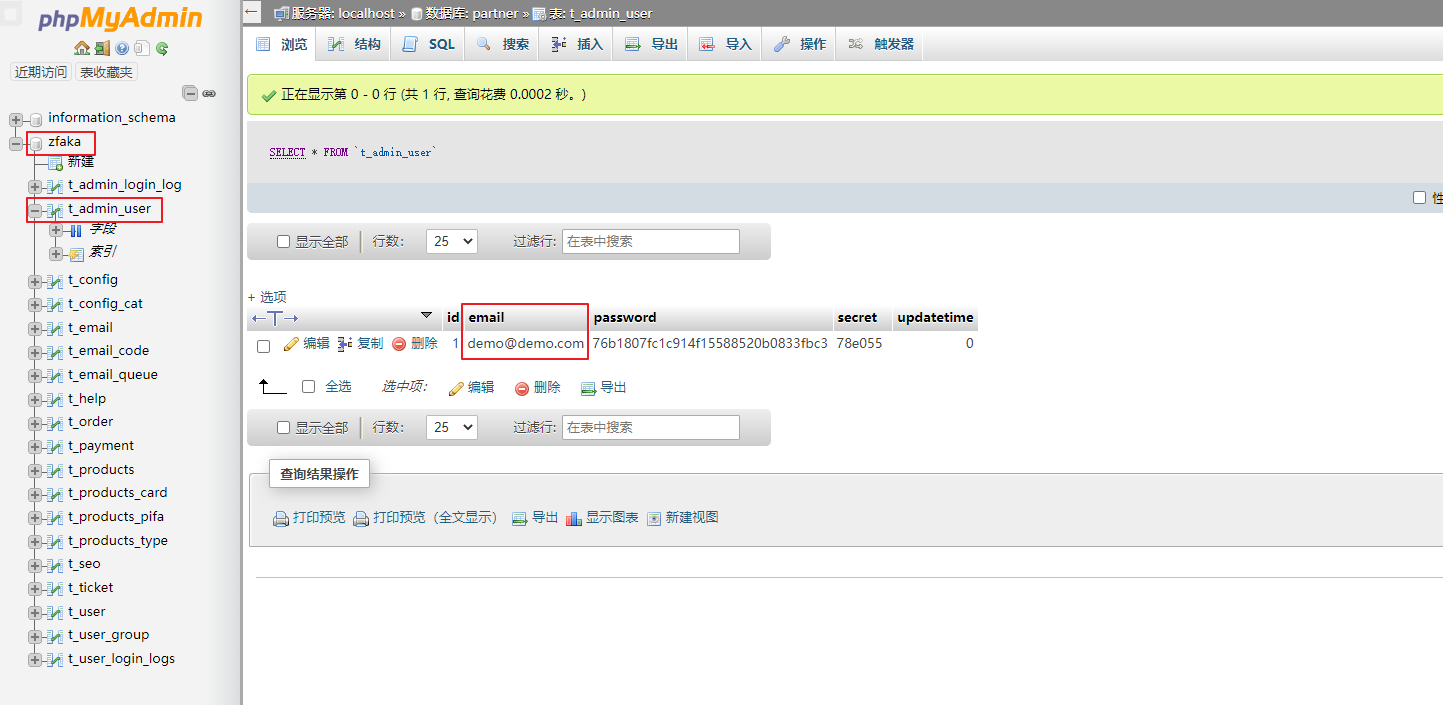1443x705 pixels.
Task: Tick the checkbox beside the SQL query box
Action: coord(1419,198)
